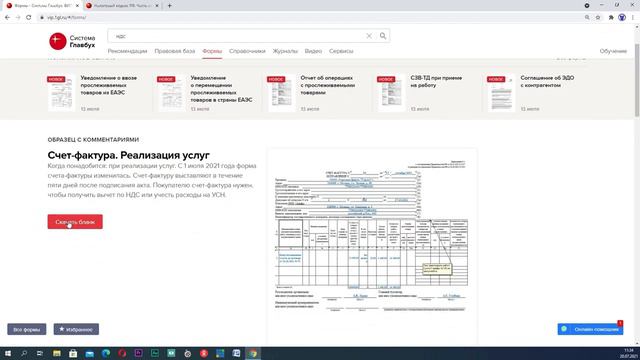
Task: Click thumbnail of Уведомление о ввозе form
Action: pos(61,93)
